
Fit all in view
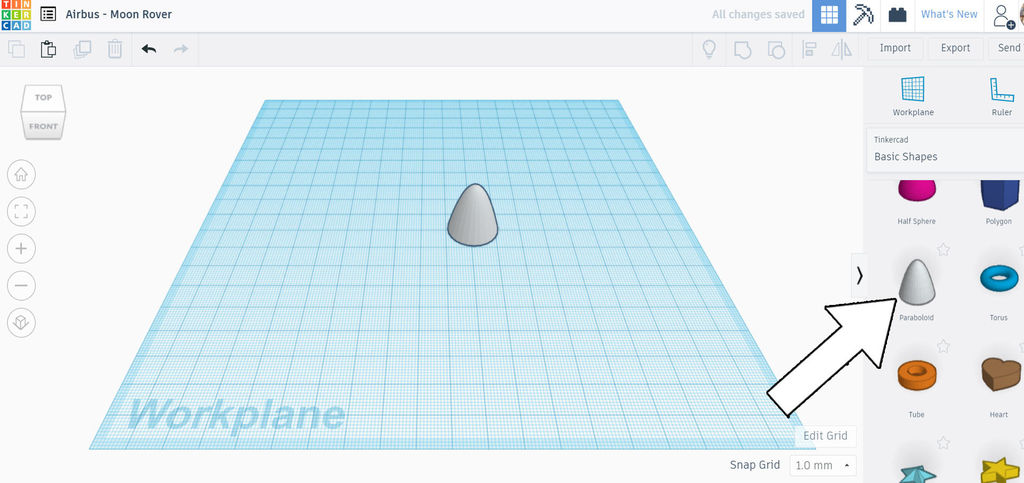pyautogui.click(x=22, y=211)
